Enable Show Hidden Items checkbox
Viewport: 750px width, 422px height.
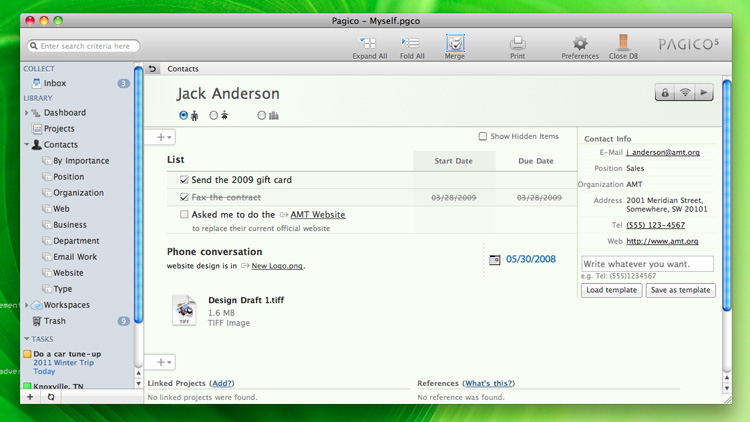click(483, 136)
